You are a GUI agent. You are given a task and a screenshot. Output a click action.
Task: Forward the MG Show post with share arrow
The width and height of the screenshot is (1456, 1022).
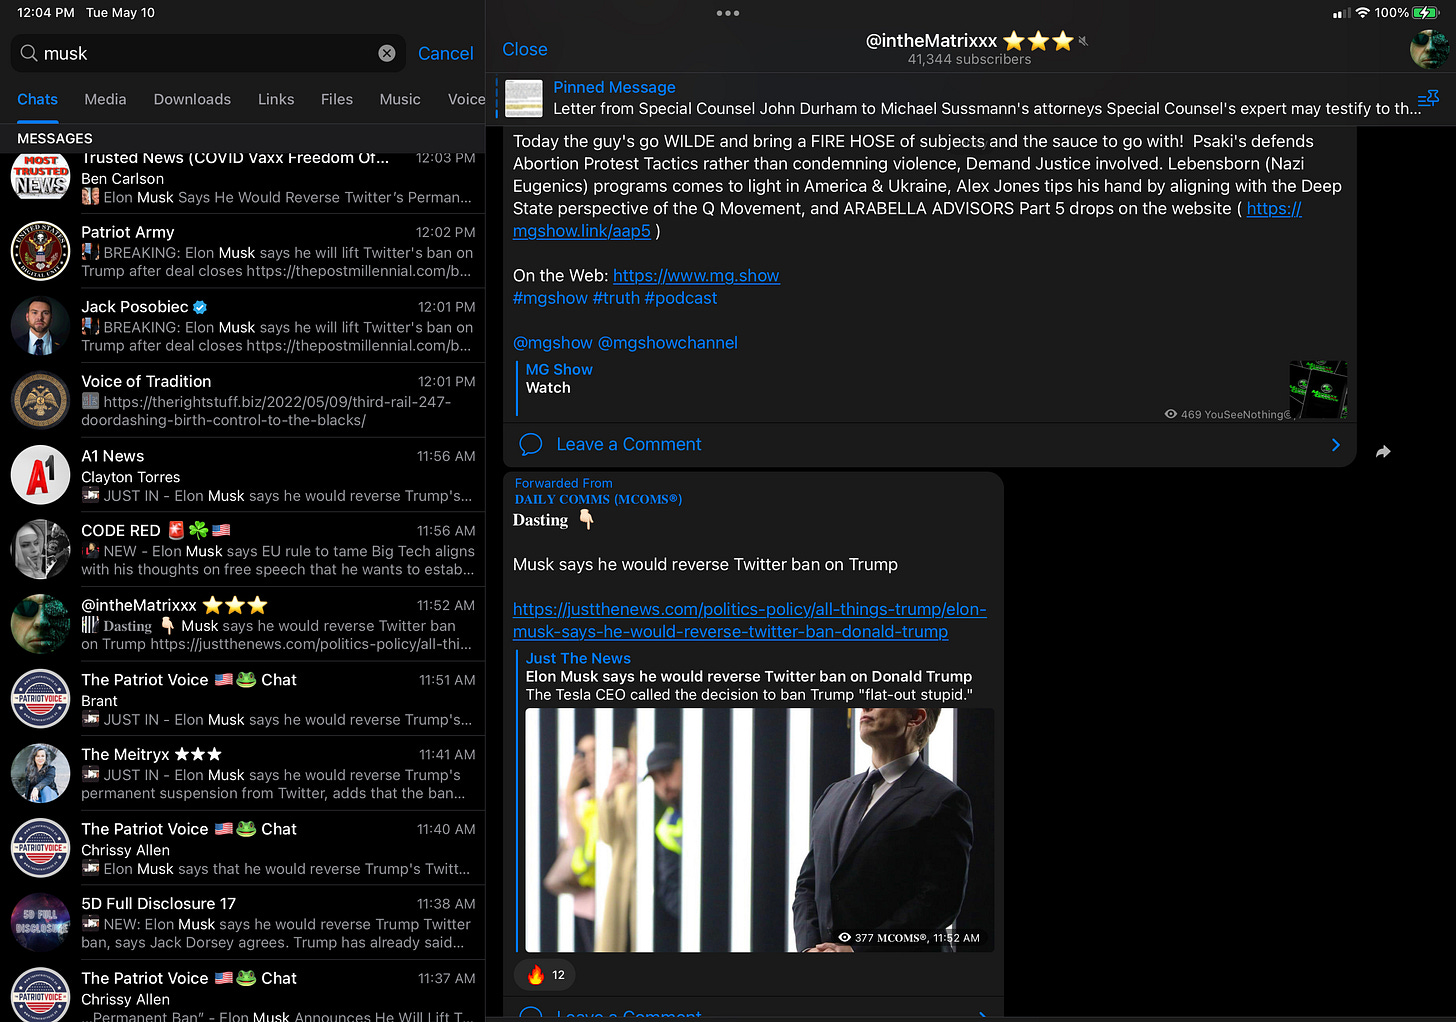coord(1383,452)
